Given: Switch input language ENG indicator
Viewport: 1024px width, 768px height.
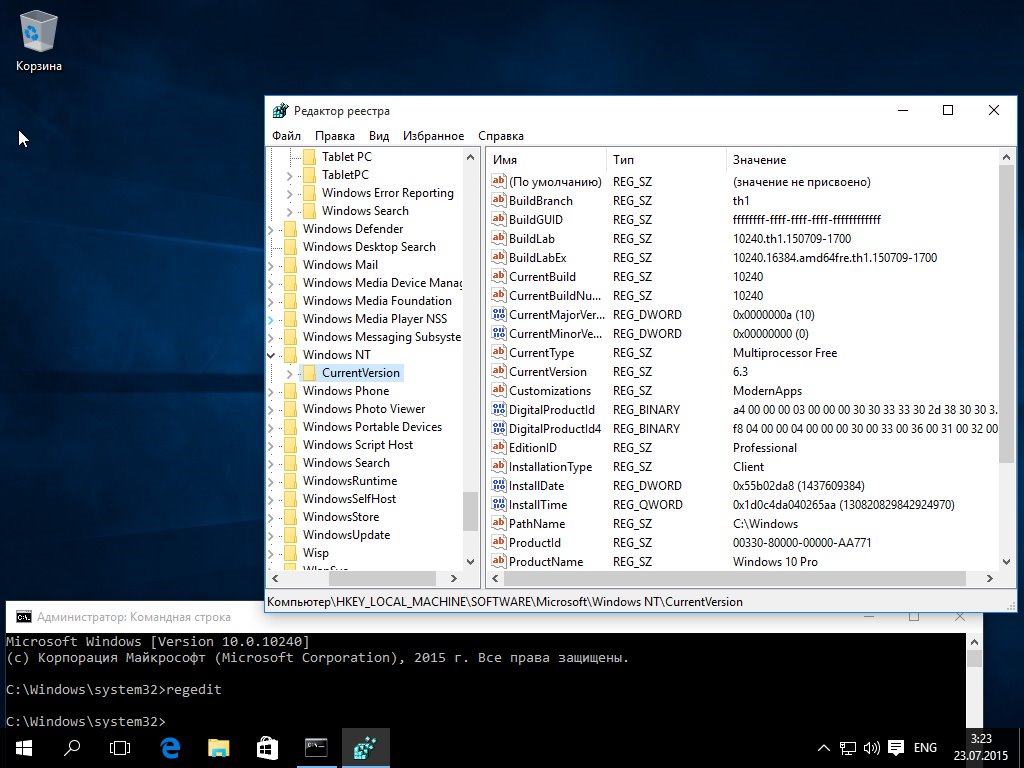Looking at the screenshot, I should [925, 748].
